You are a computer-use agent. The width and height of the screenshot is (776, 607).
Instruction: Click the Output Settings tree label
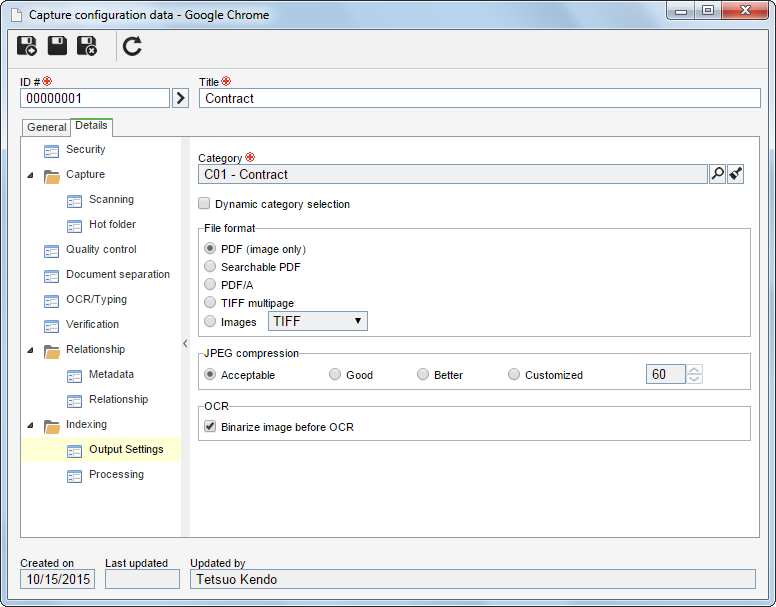tap(126, 449)
